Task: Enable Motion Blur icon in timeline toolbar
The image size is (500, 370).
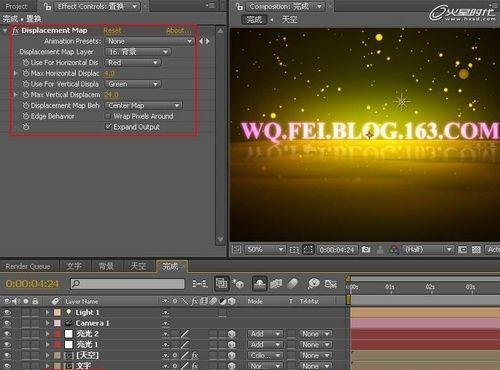Action: [x=292, y=284]
